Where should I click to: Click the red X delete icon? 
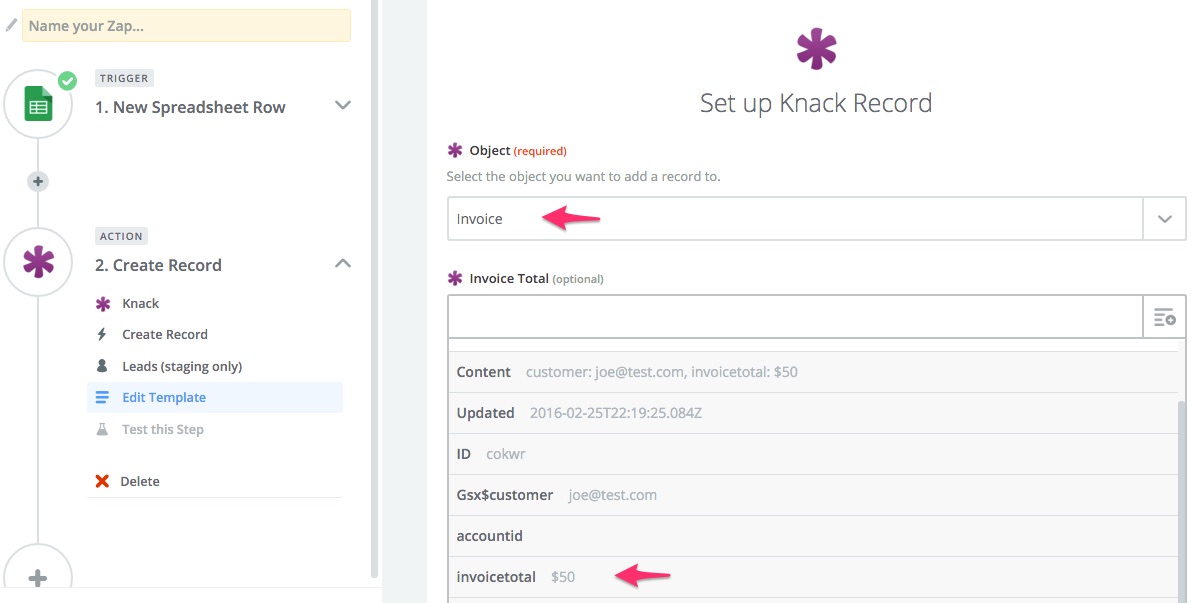(x=102, y=481)
